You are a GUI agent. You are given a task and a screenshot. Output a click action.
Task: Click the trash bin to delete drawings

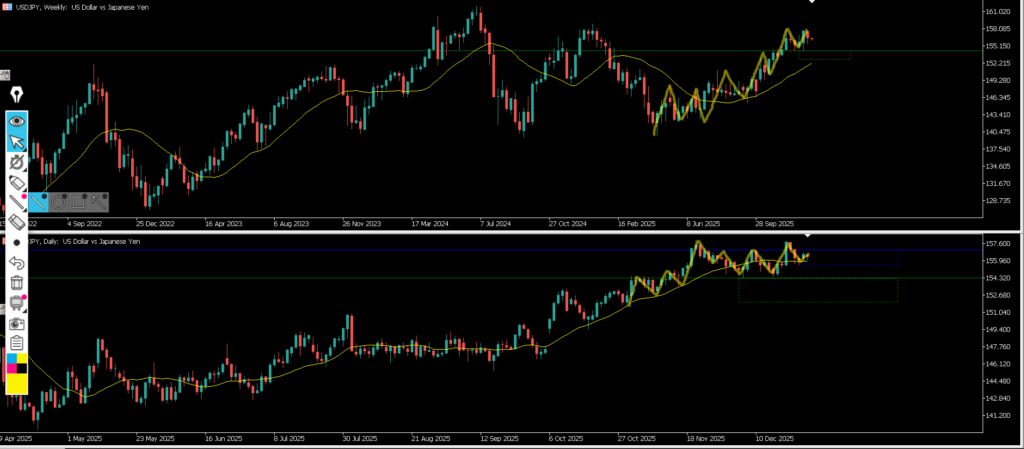[17, 283]
